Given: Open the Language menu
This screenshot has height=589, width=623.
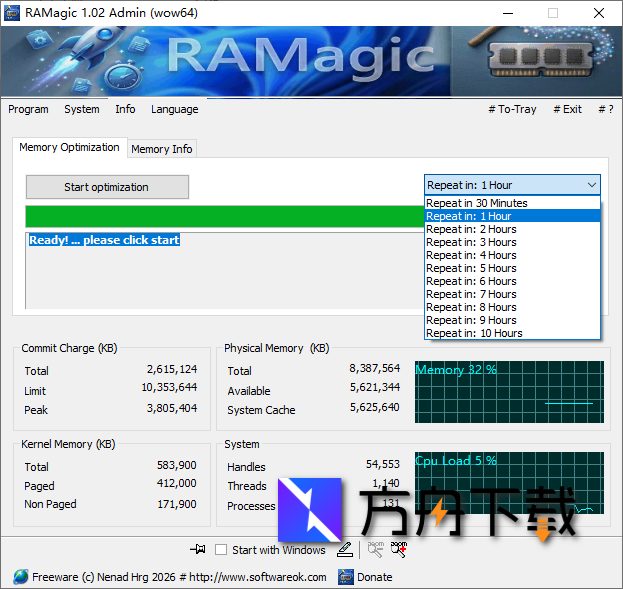Looking at the screenshot, I should (174, 109).
